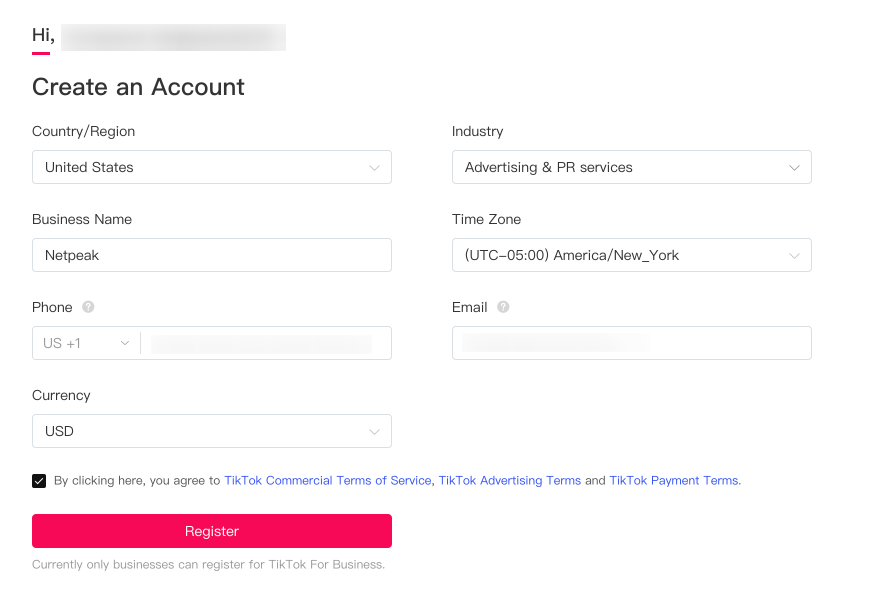Focus the Business Name field containing Netpeak
882x612 pixels.
(212, 255)
